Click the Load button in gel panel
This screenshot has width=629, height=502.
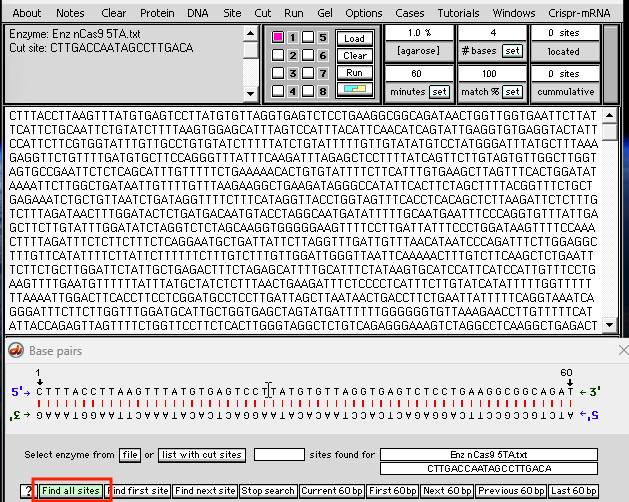(355, 39)
